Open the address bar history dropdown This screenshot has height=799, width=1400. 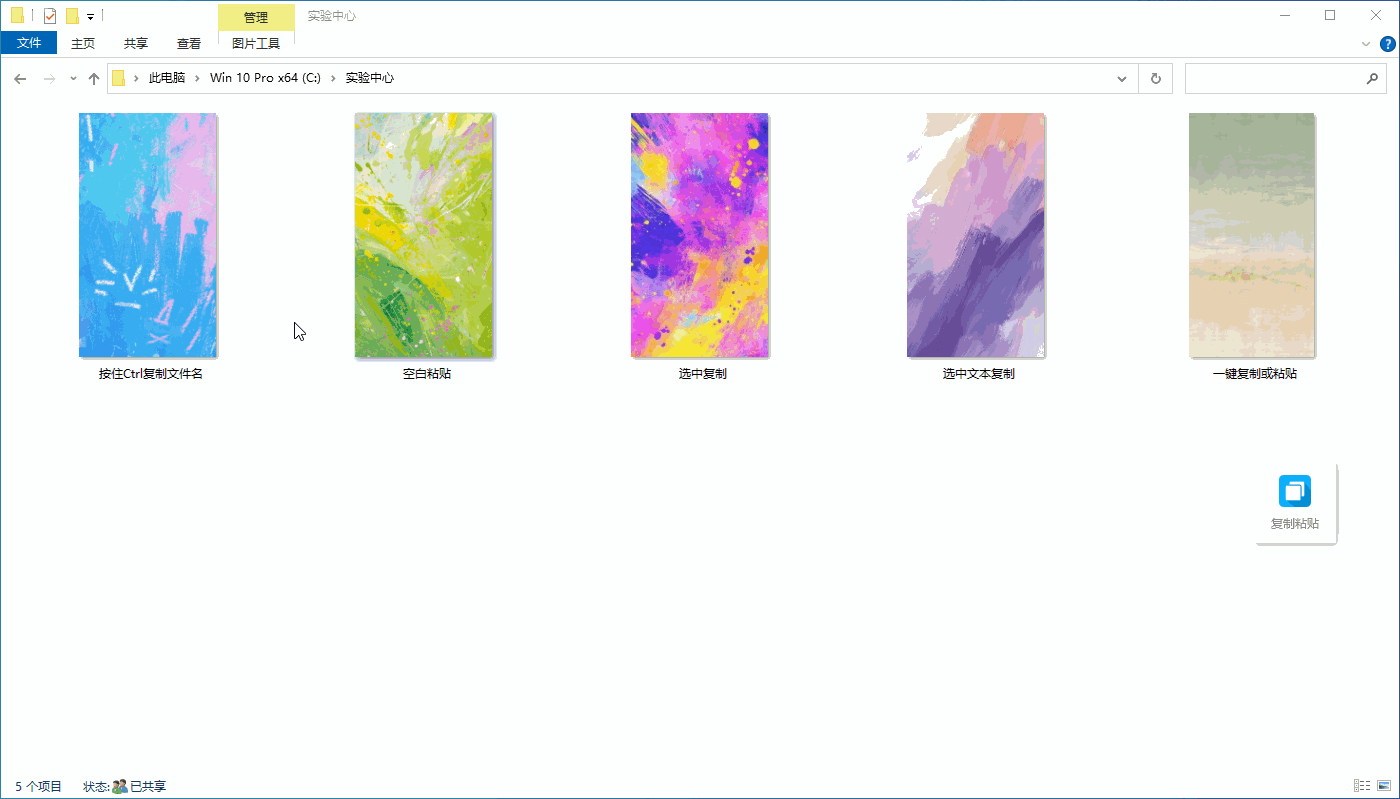tap(1123, 78)
